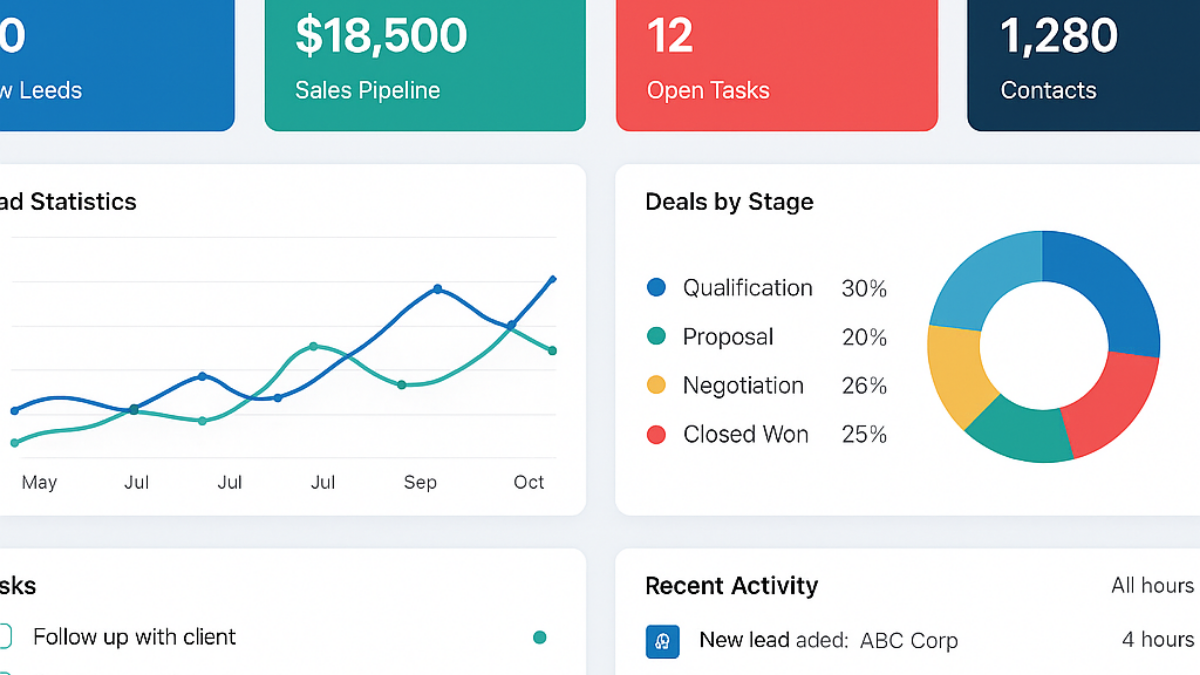
Task: Click the Follow up with client task text
Action: pyautogui.click(x=134, y=637)
